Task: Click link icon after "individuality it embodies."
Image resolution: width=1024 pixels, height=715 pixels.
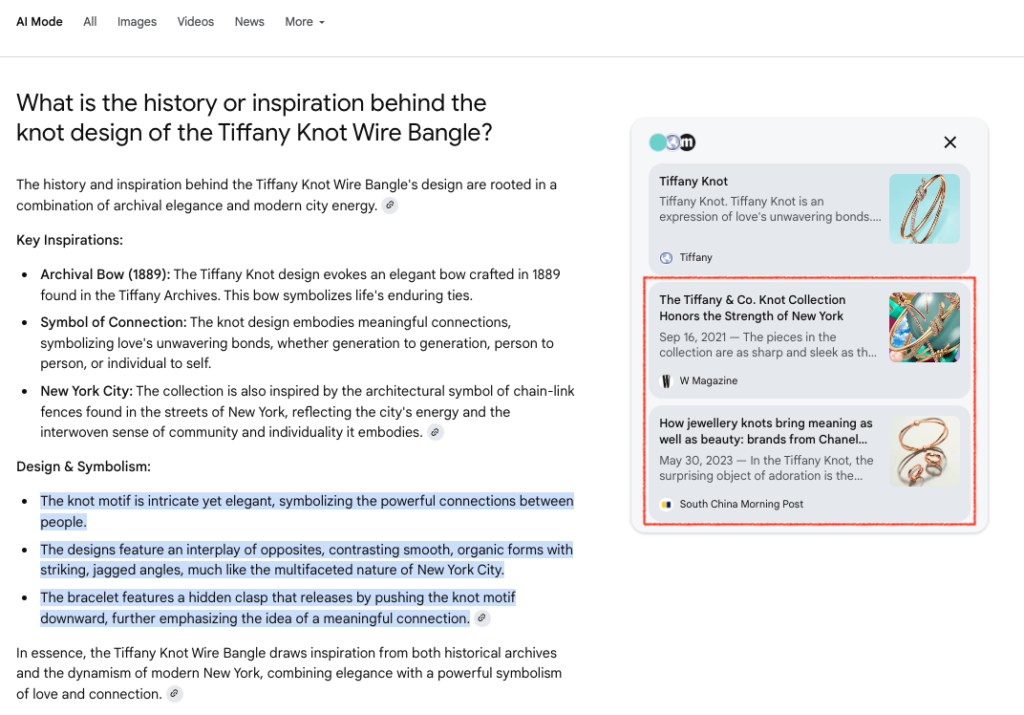Action: coord(435,432)
